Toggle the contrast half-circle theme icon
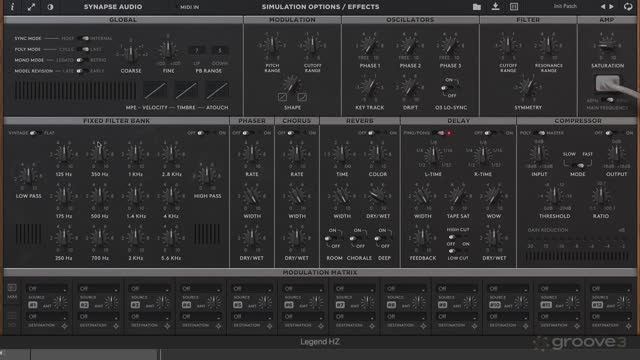Viewport: 640px width, 360px height. coord(50,7)
